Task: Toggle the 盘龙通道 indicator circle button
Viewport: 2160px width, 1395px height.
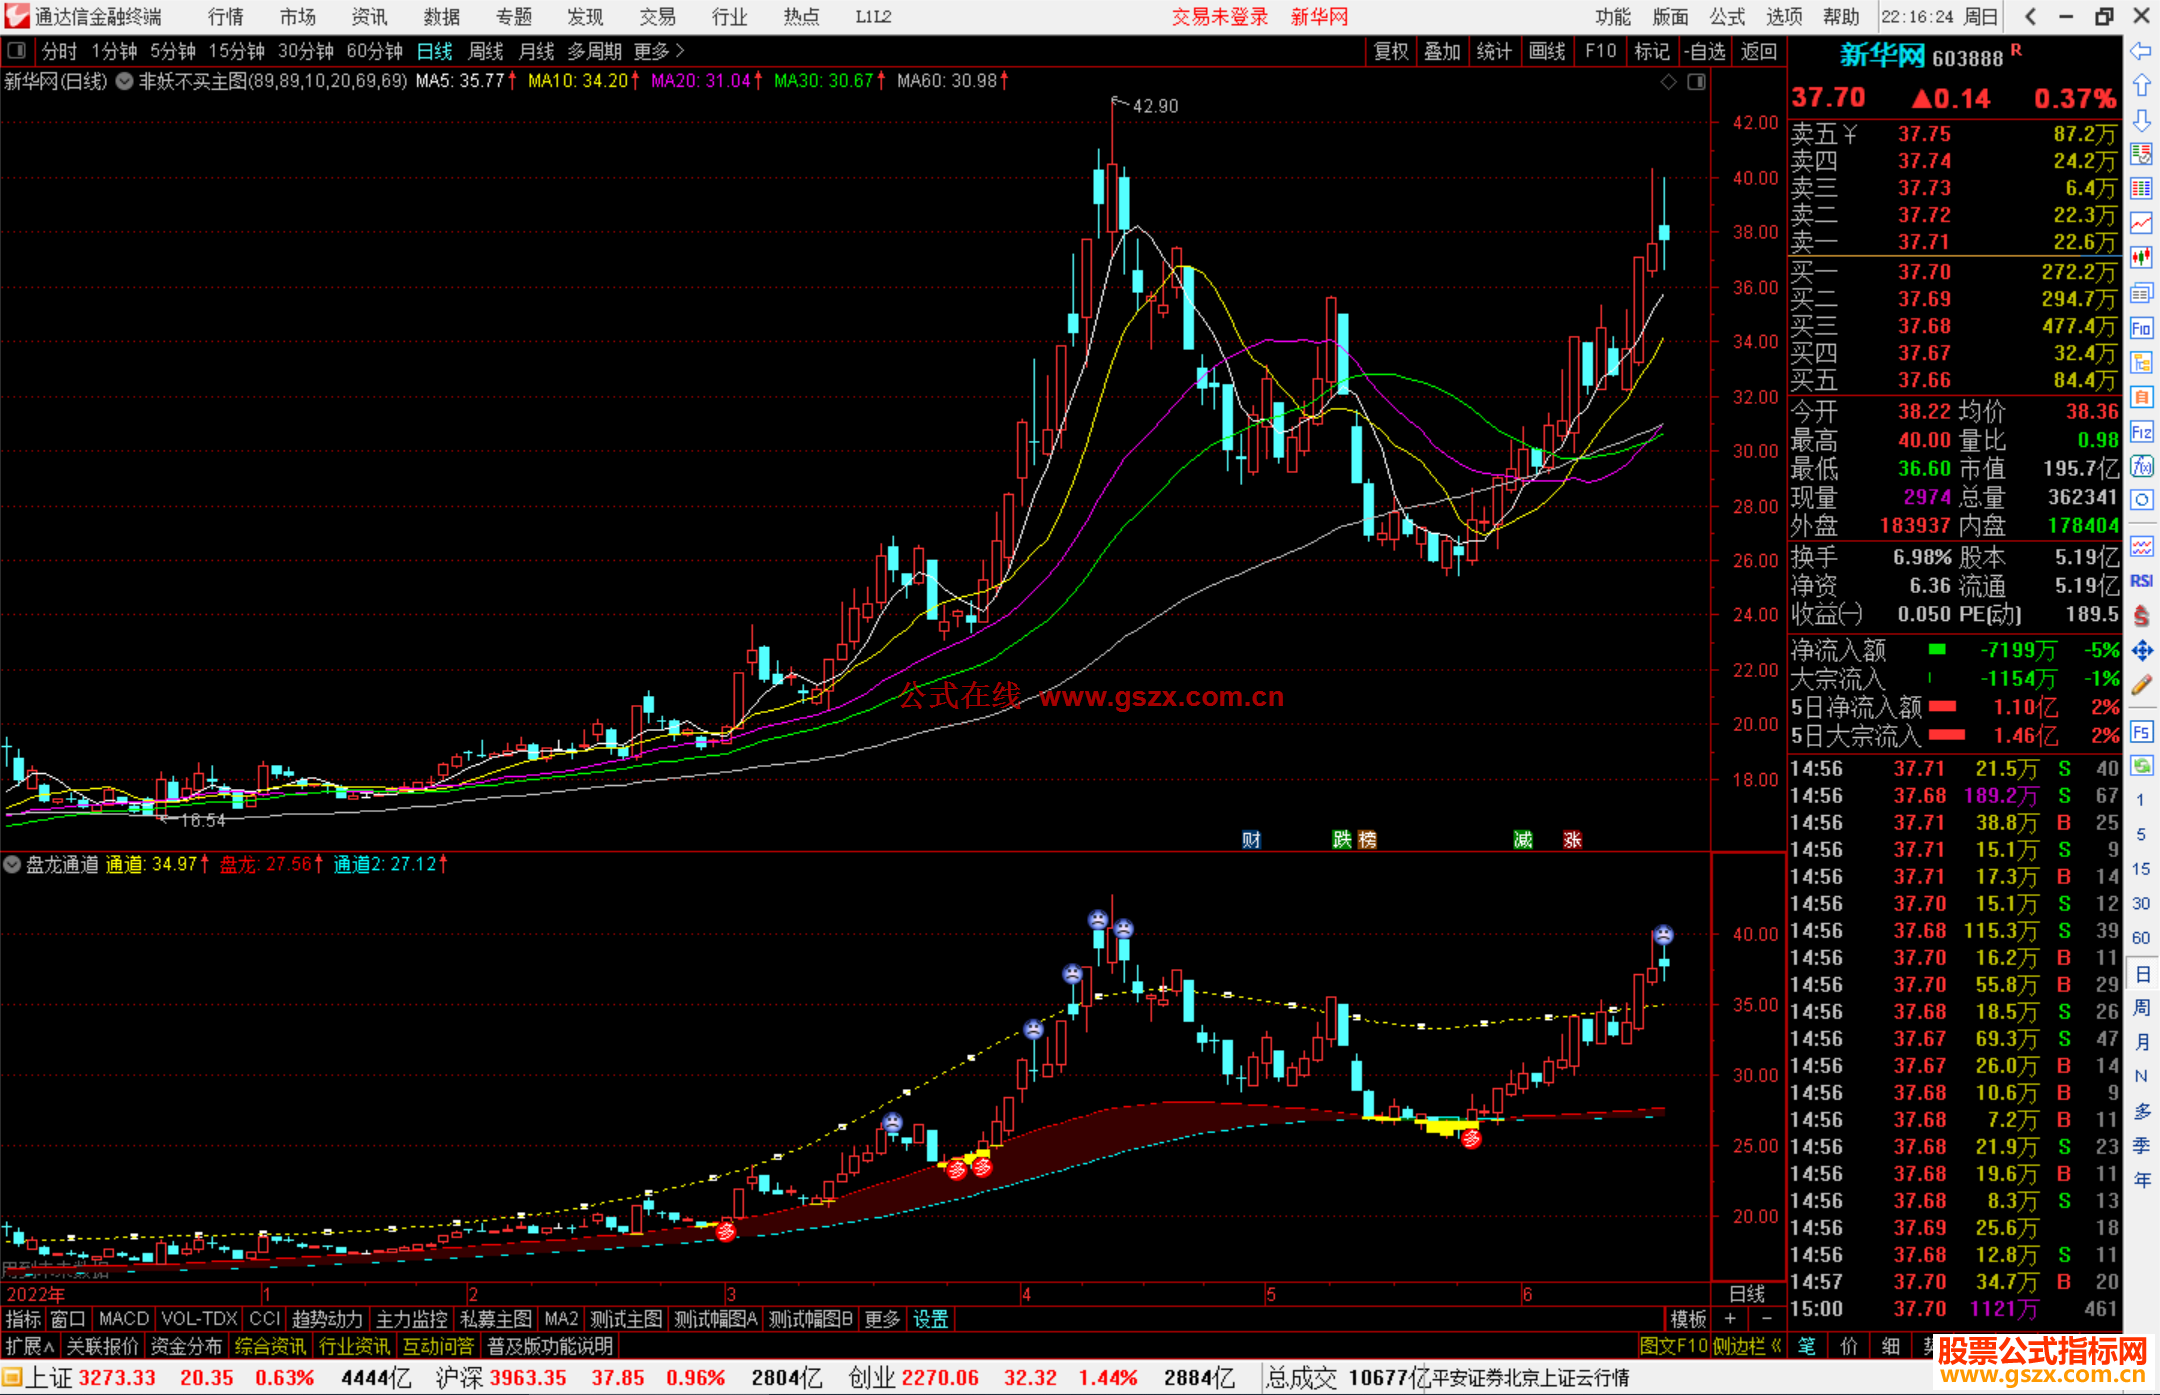Action: coord(12,864)
